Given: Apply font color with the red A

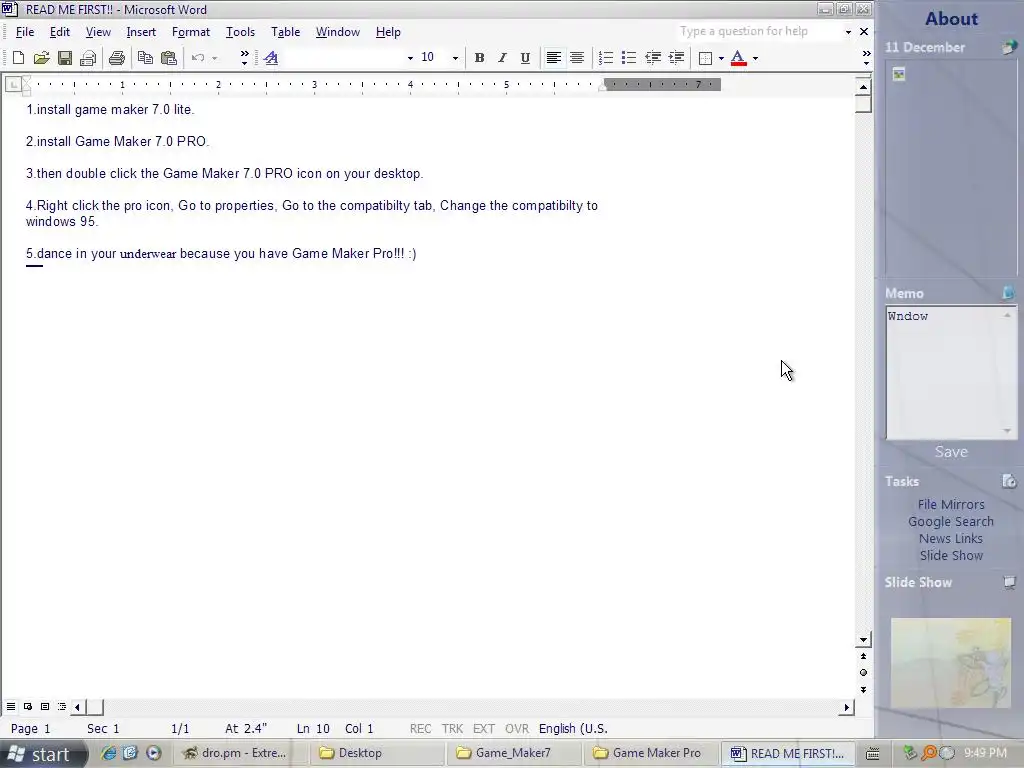Looking at the screenshot, I should tap(739, 58).
